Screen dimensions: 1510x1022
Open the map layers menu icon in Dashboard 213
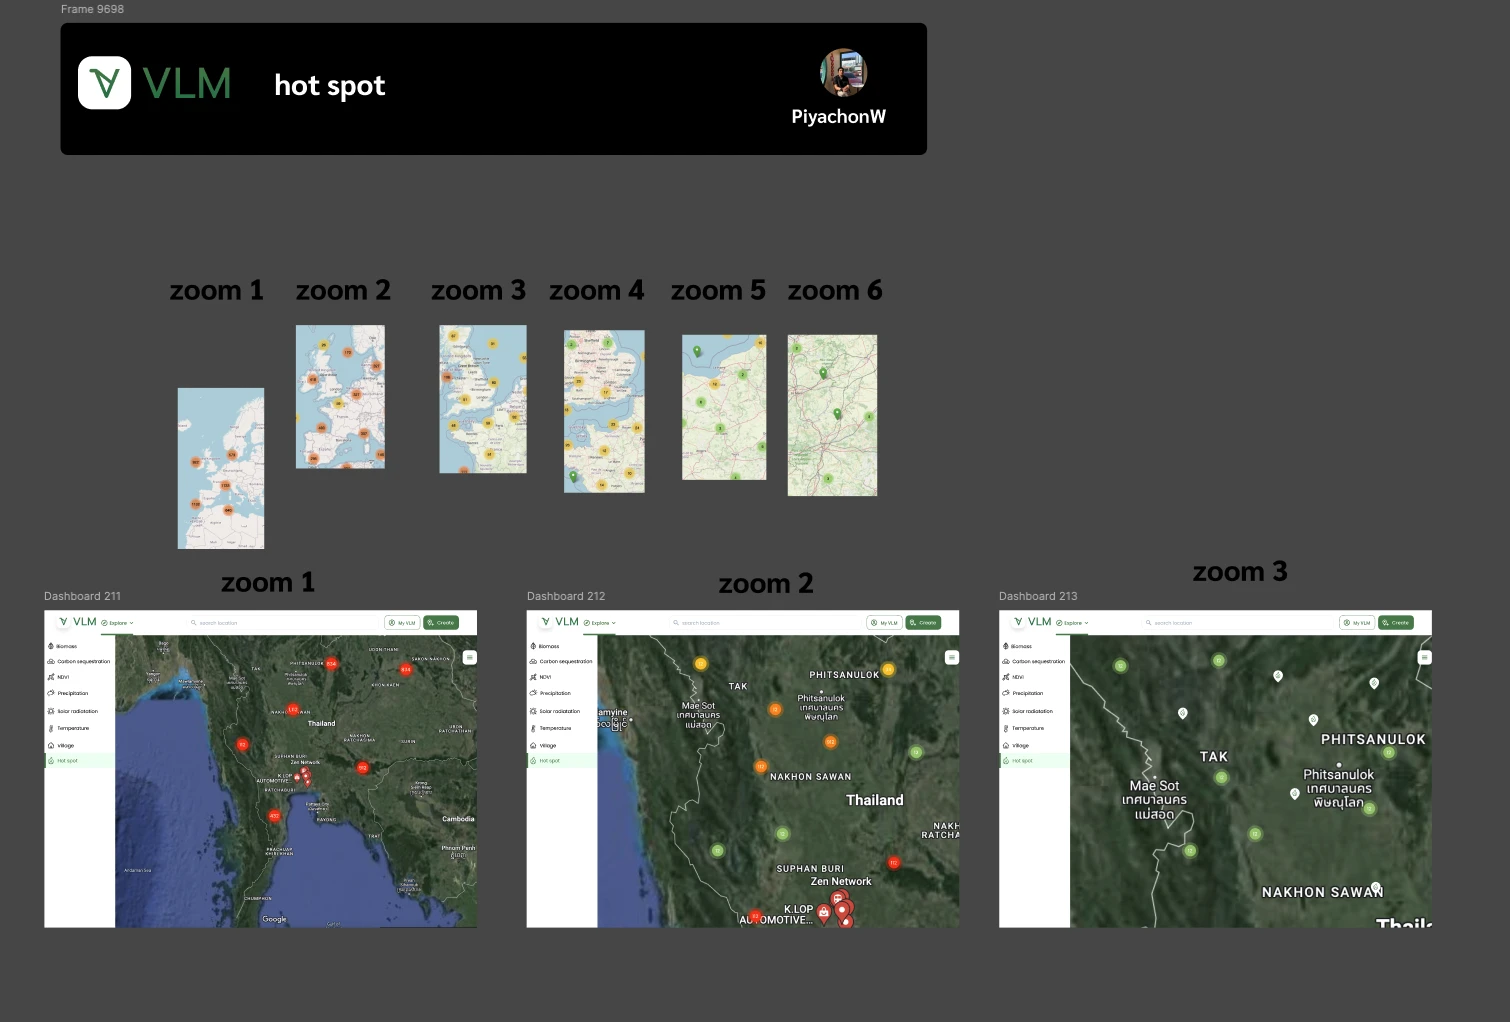pos(1425,657)
